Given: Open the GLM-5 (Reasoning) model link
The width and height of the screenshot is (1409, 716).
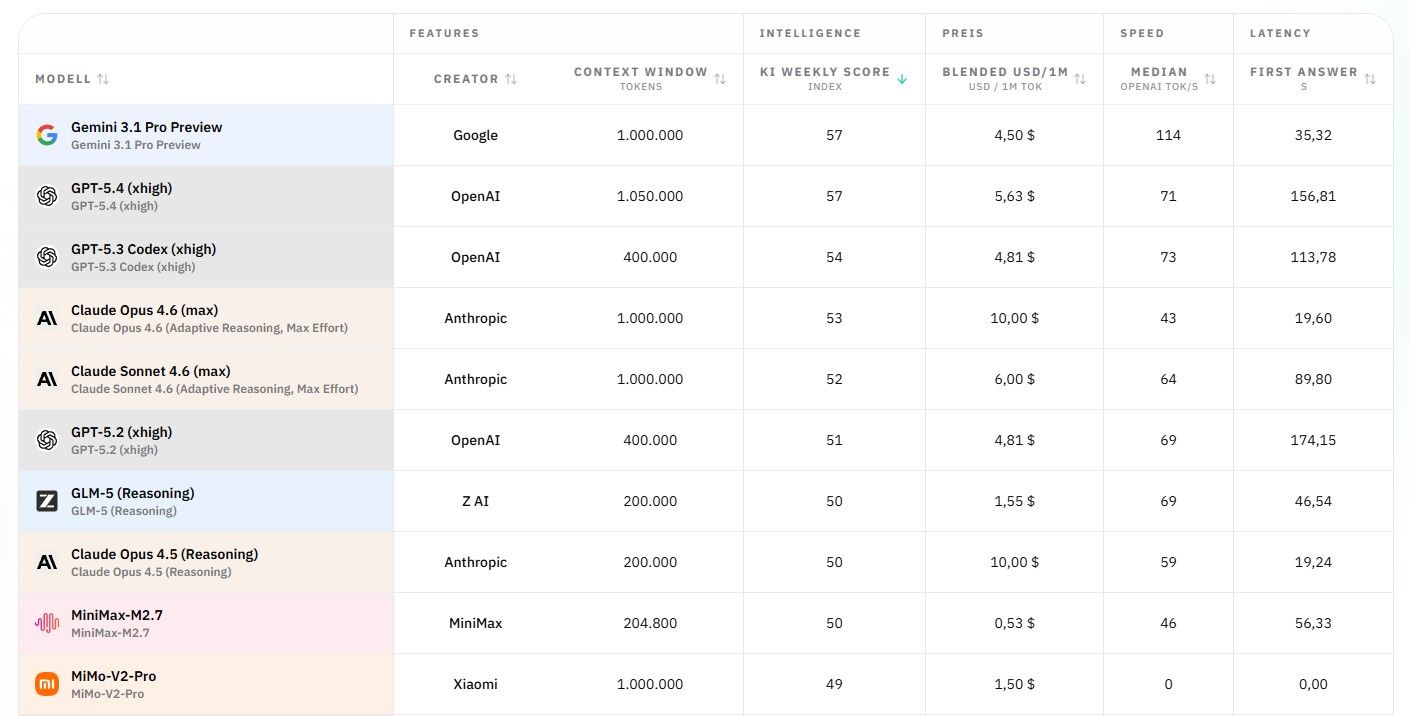Looking at the screenshot, I should 132,493.
